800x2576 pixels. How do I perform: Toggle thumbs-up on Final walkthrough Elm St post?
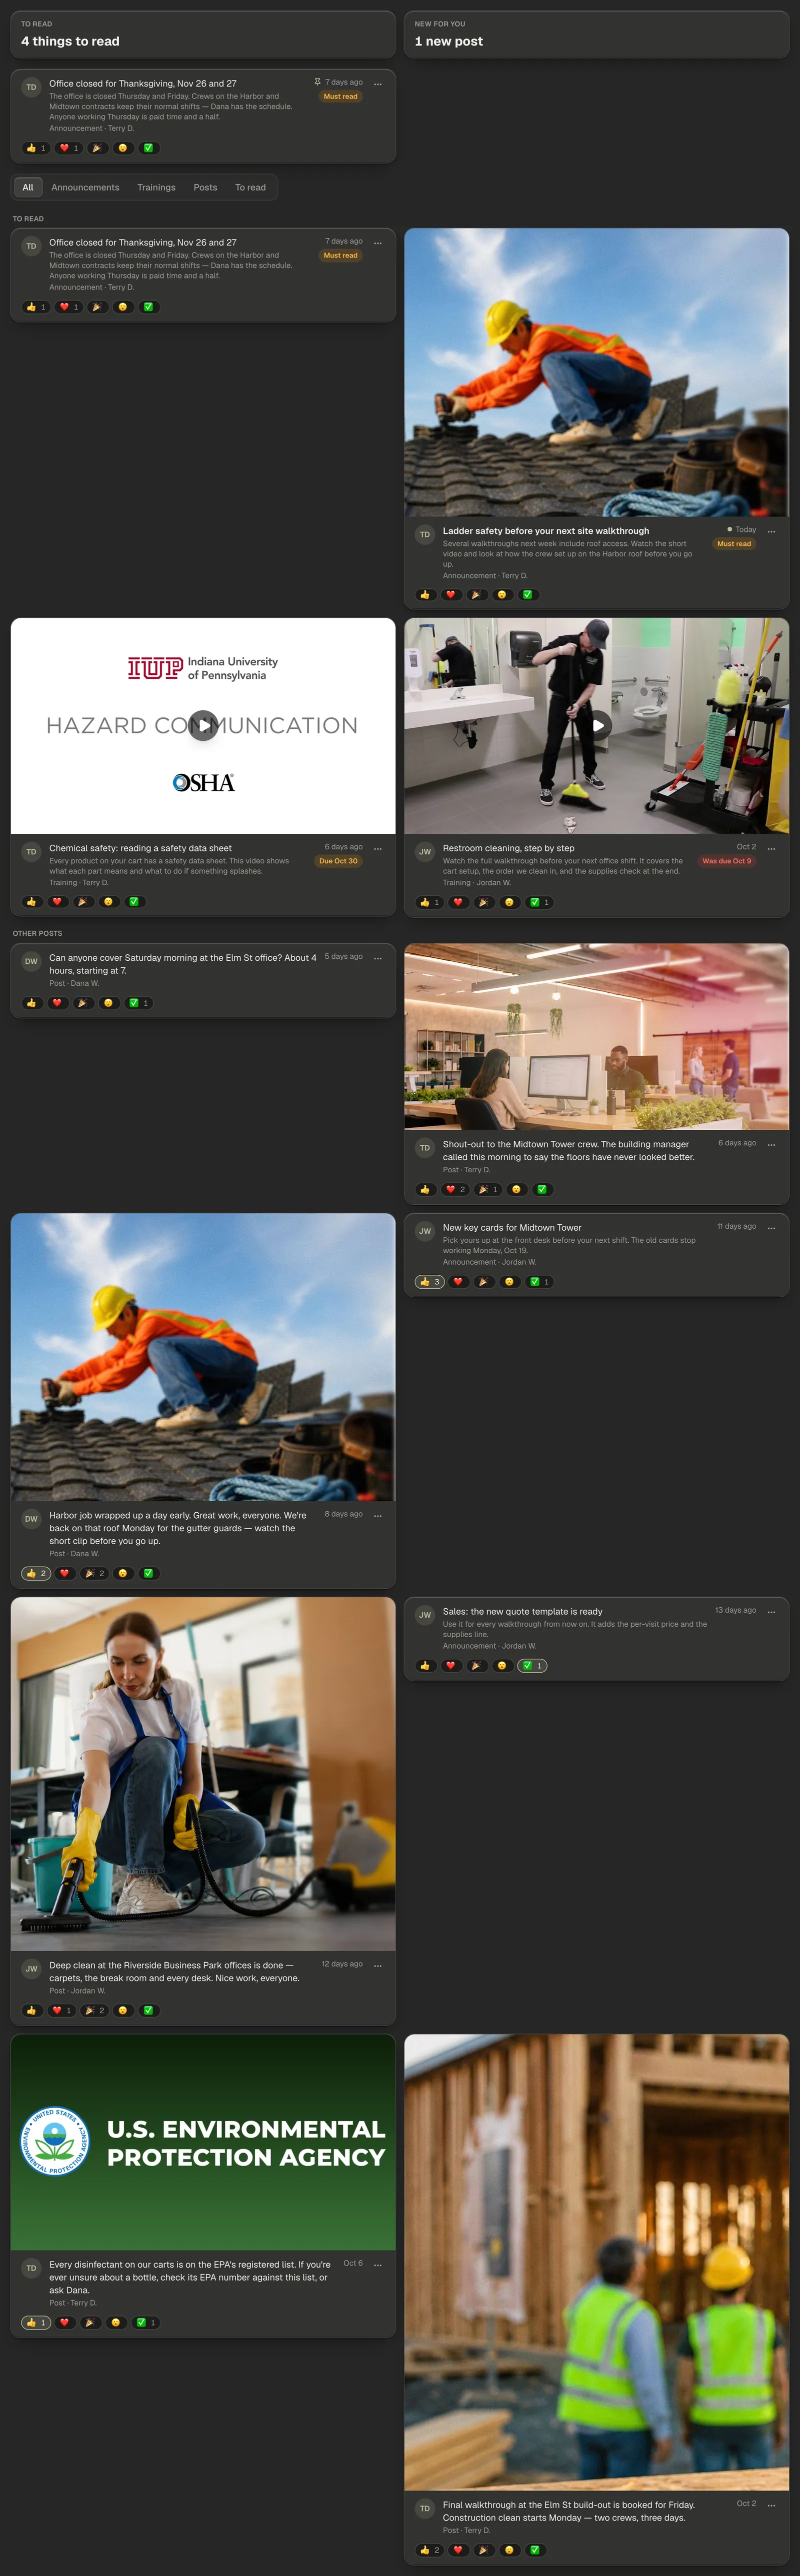pyautogui.click(x=430, y=2550)
